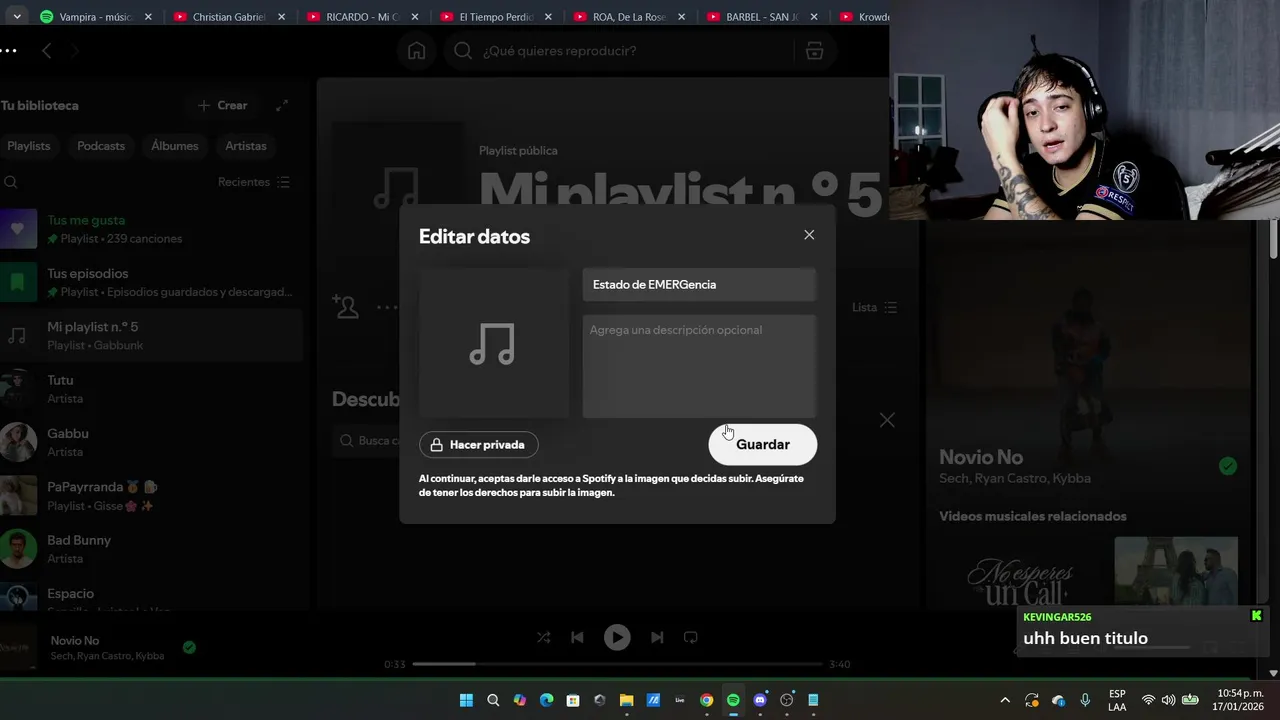This screenshot has width=1280, height=720.
Task: Open the PaPayrranda playlist
Action: pos(150,496)
